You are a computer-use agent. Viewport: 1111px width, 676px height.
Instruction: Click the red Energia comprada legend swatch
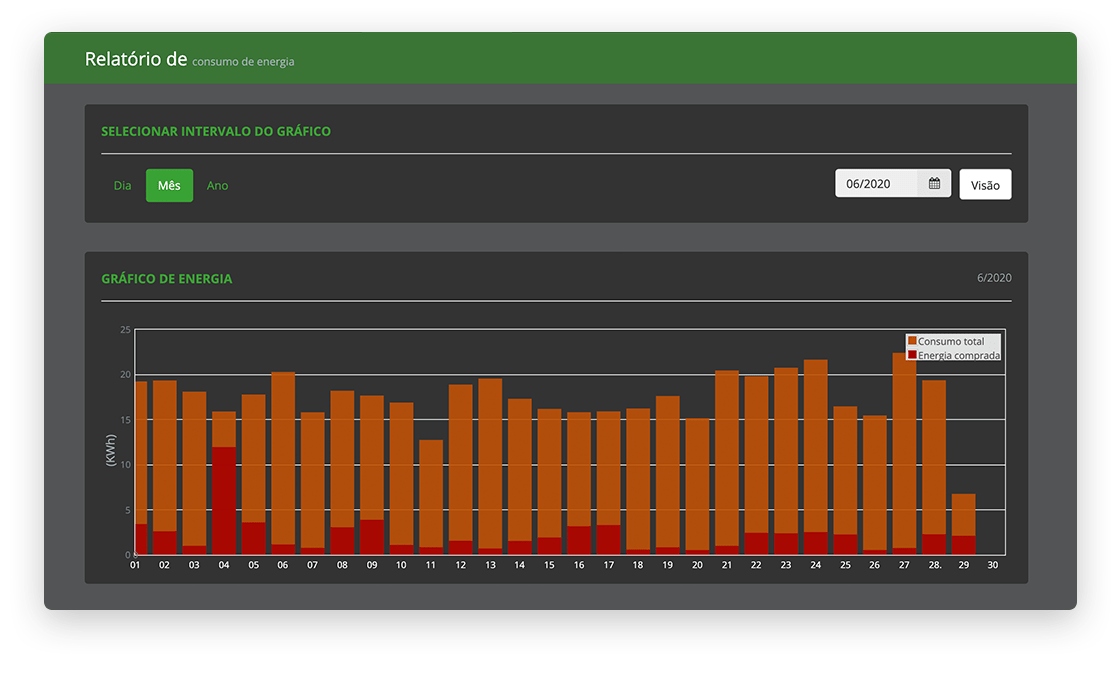912,355
